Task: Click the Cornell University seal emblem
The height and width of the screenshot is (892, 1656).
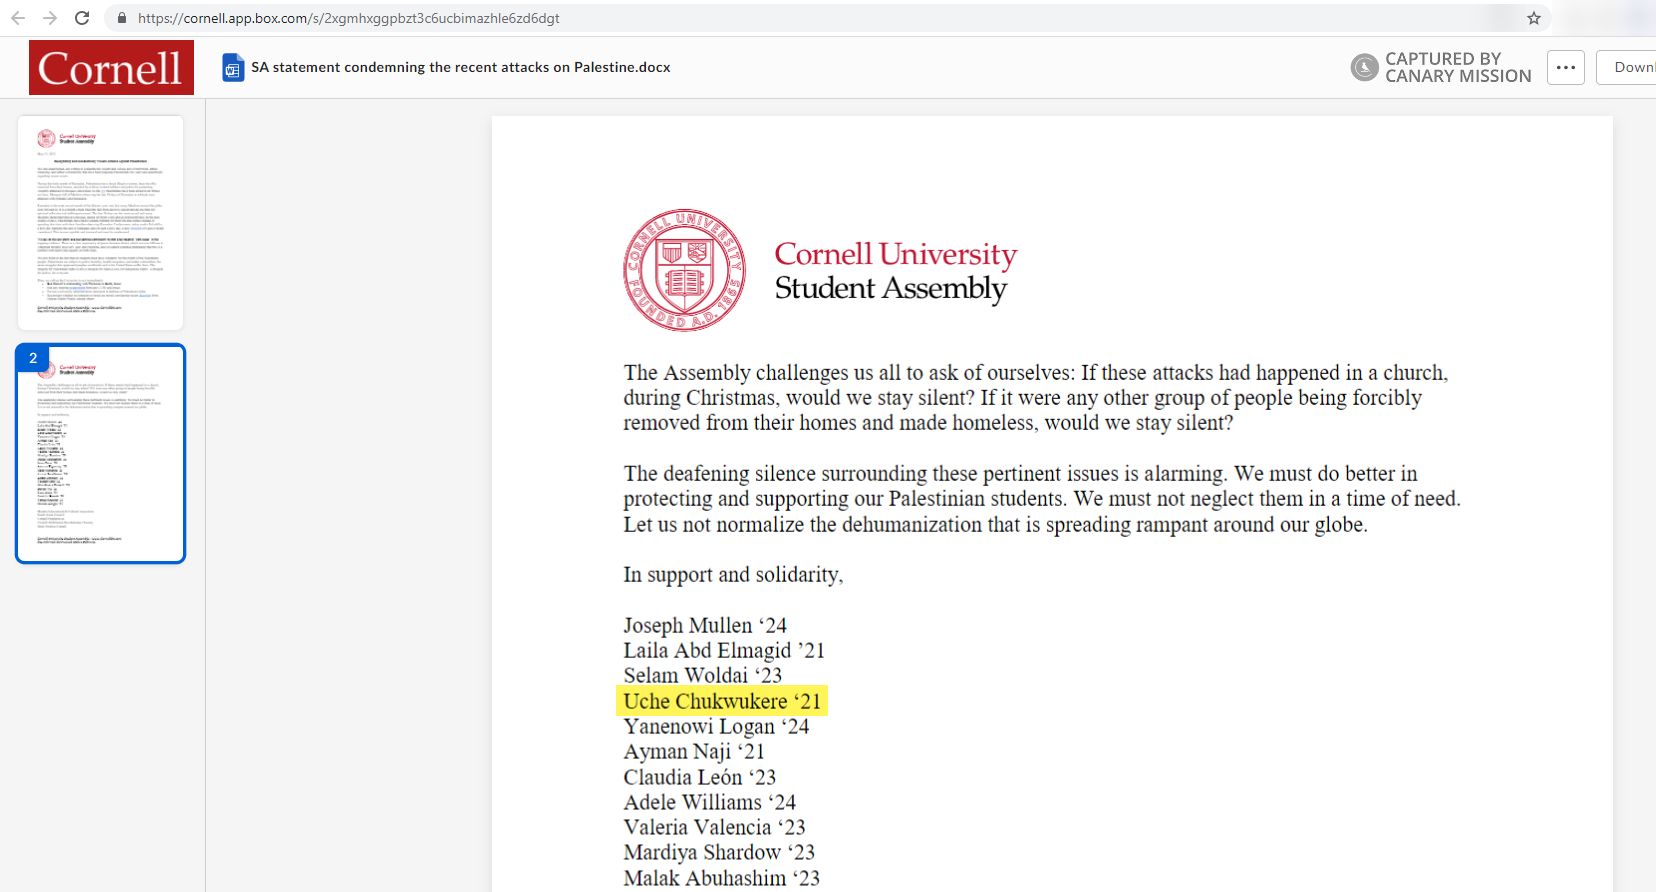Action: pyautogui.click(x=684, y=270)
